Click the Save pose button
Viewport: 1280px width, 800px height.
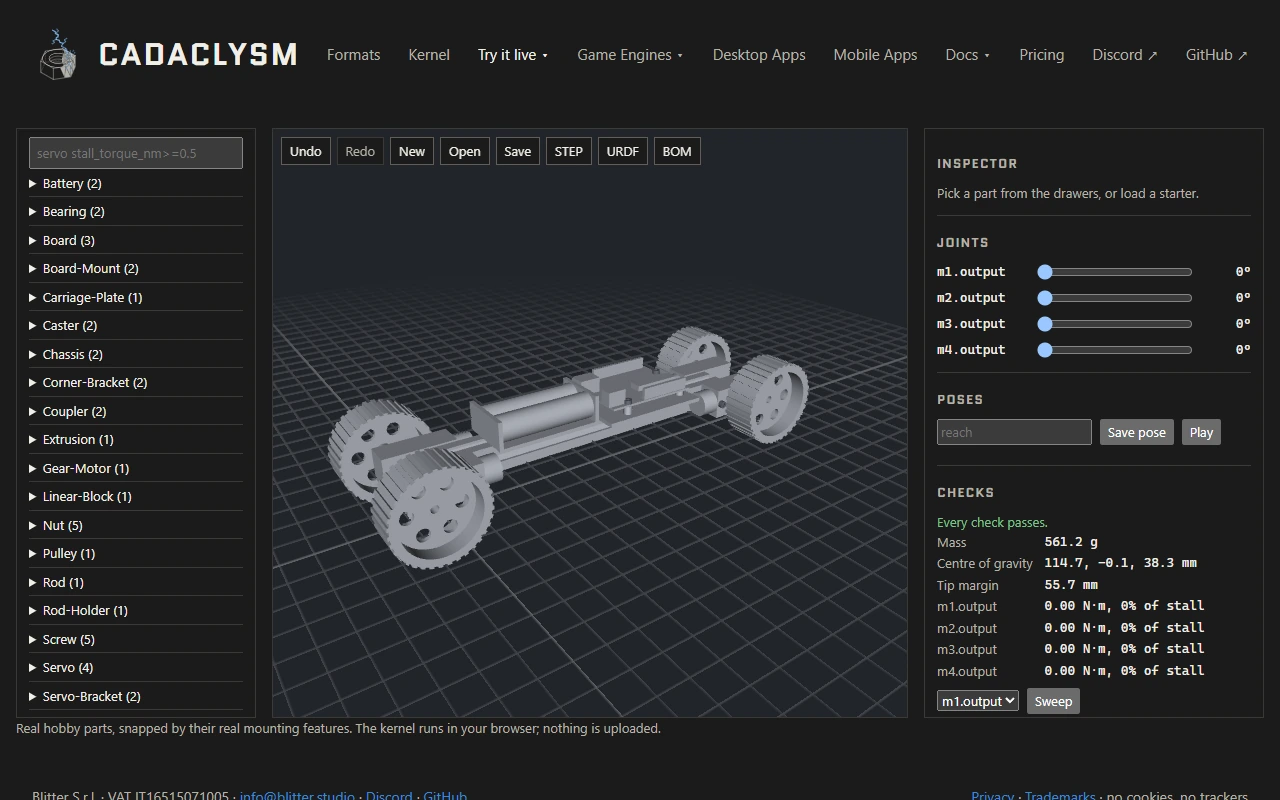pos(1136,433)
